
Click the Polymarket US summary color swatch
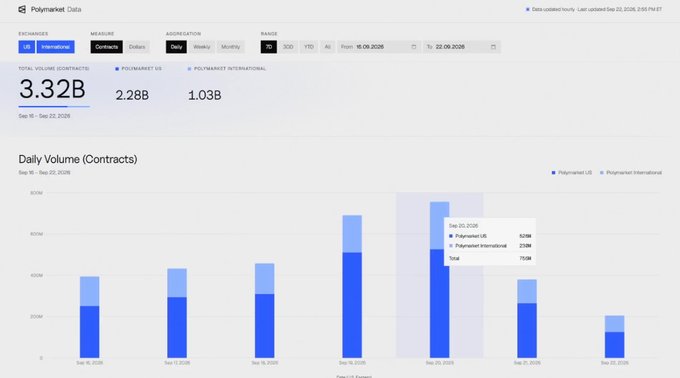[x=117, y=68]
